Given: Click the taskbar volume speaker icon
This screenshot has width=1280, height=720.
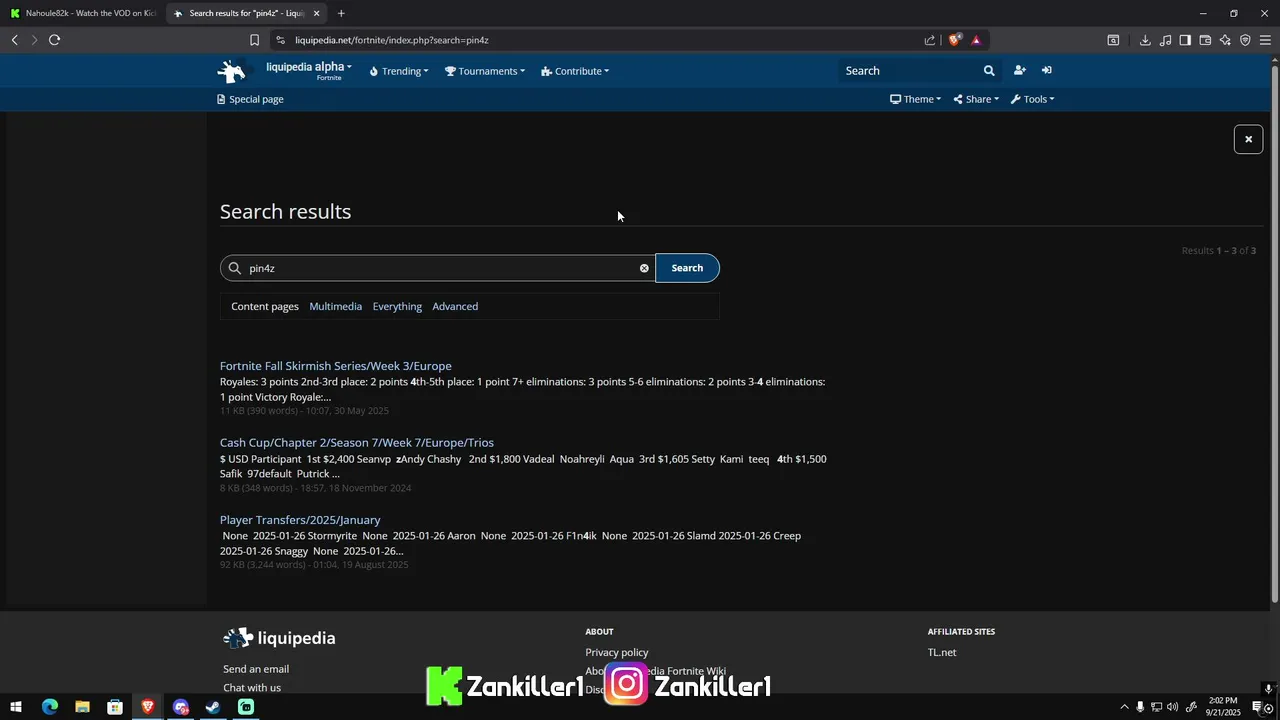Looking at the screenshot, I should (x=1172, y=707).
